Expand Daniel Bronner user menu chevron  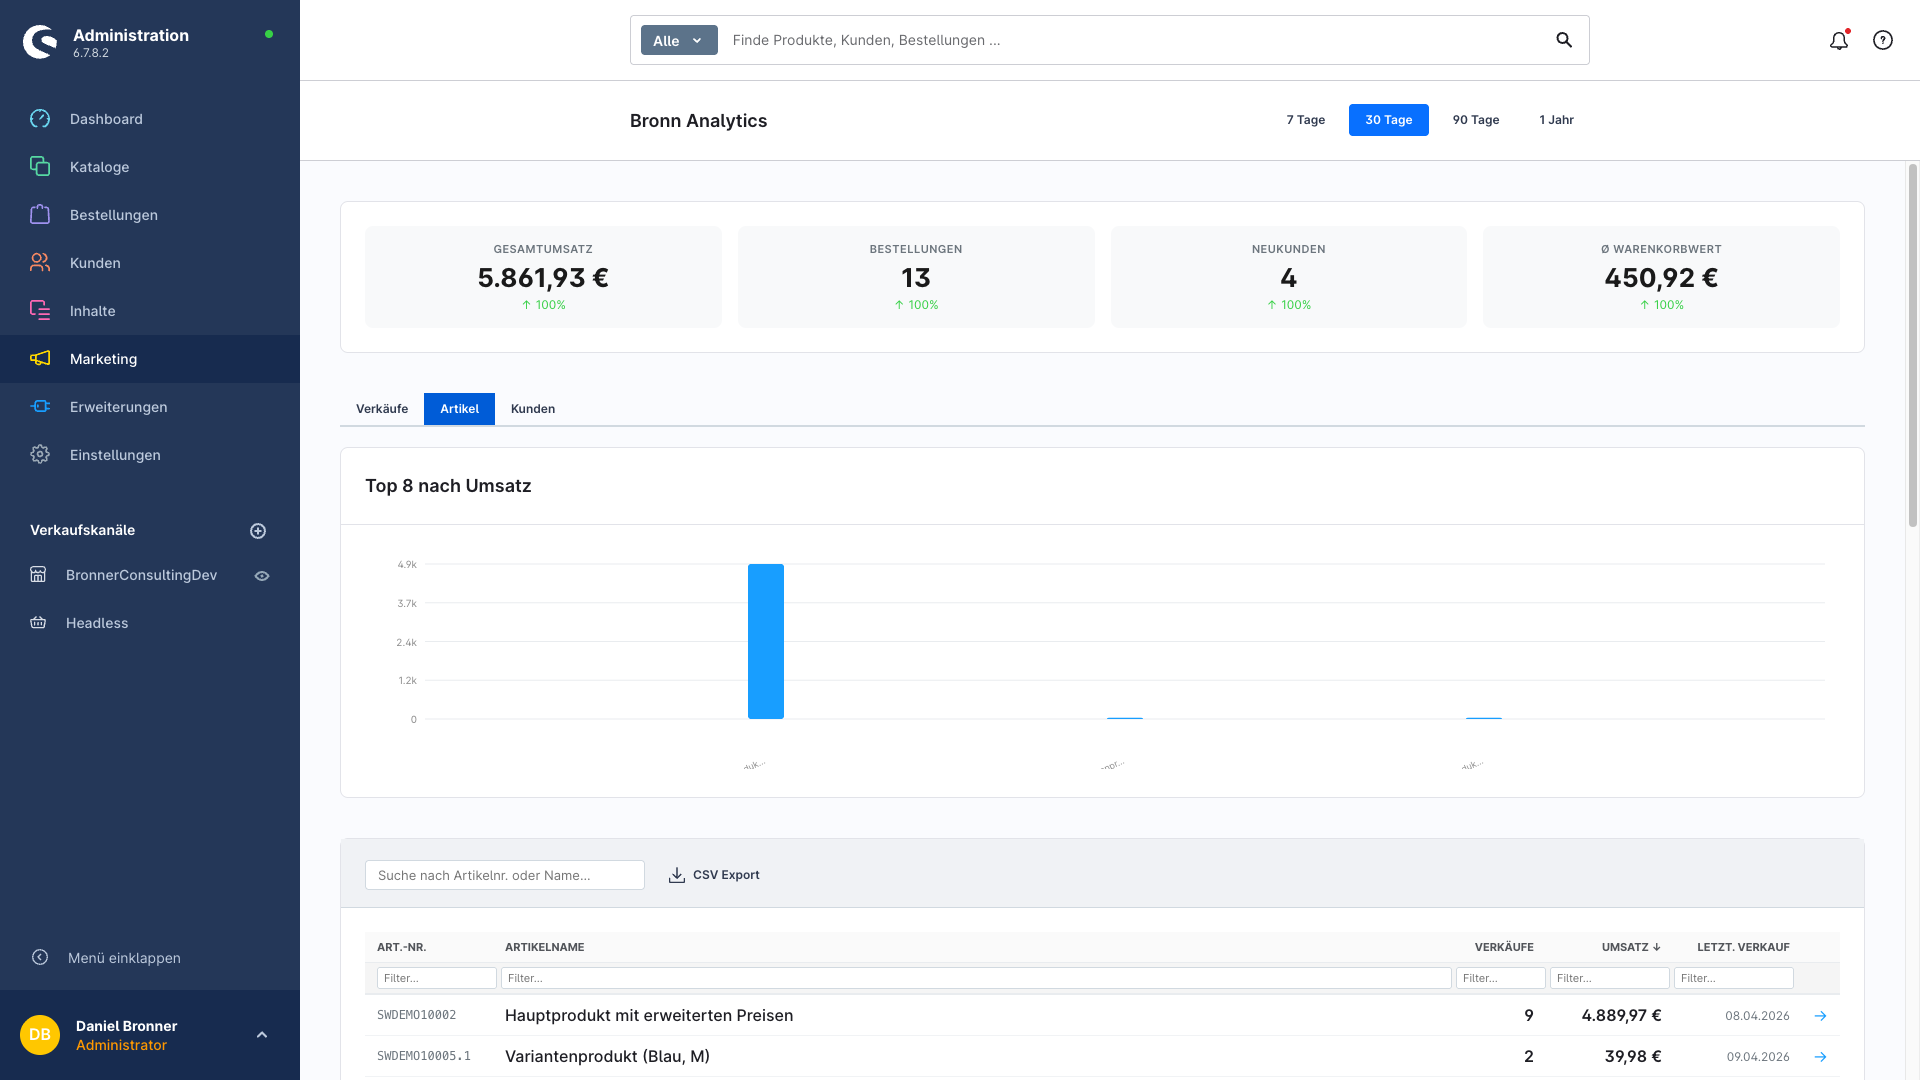pyautogui.click(x=262, y=1035)
